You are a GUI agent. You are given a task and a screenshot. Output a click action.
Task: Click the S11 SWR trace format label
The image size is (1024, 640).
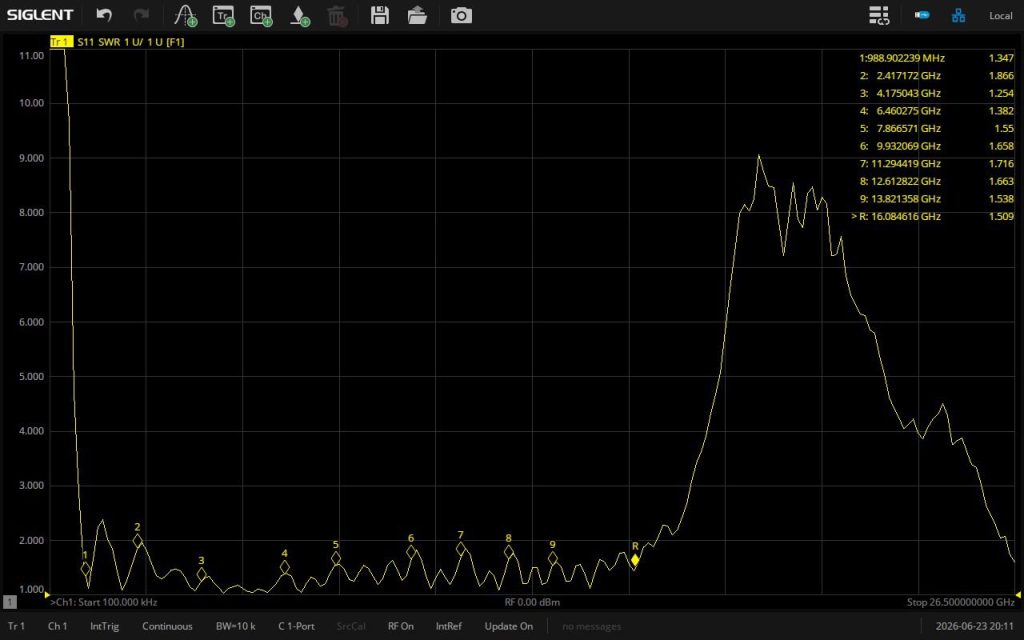click(x=131, y=42)
